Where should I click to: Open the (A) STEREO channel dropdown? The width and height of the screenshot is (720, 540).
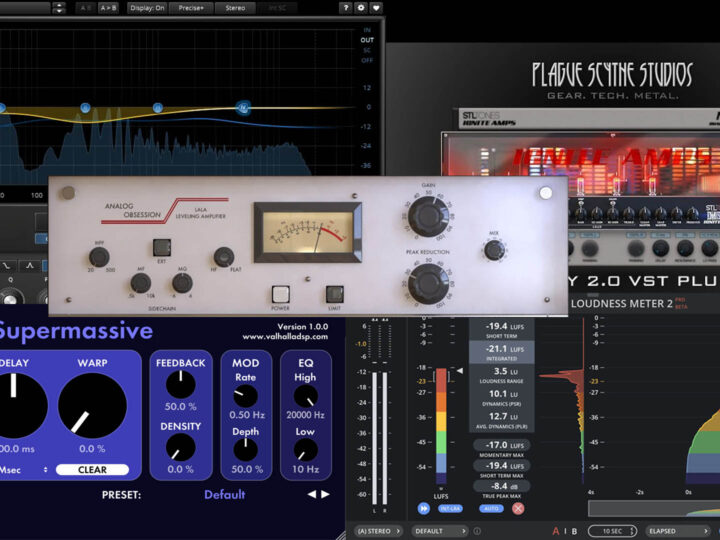coord(378,531)
